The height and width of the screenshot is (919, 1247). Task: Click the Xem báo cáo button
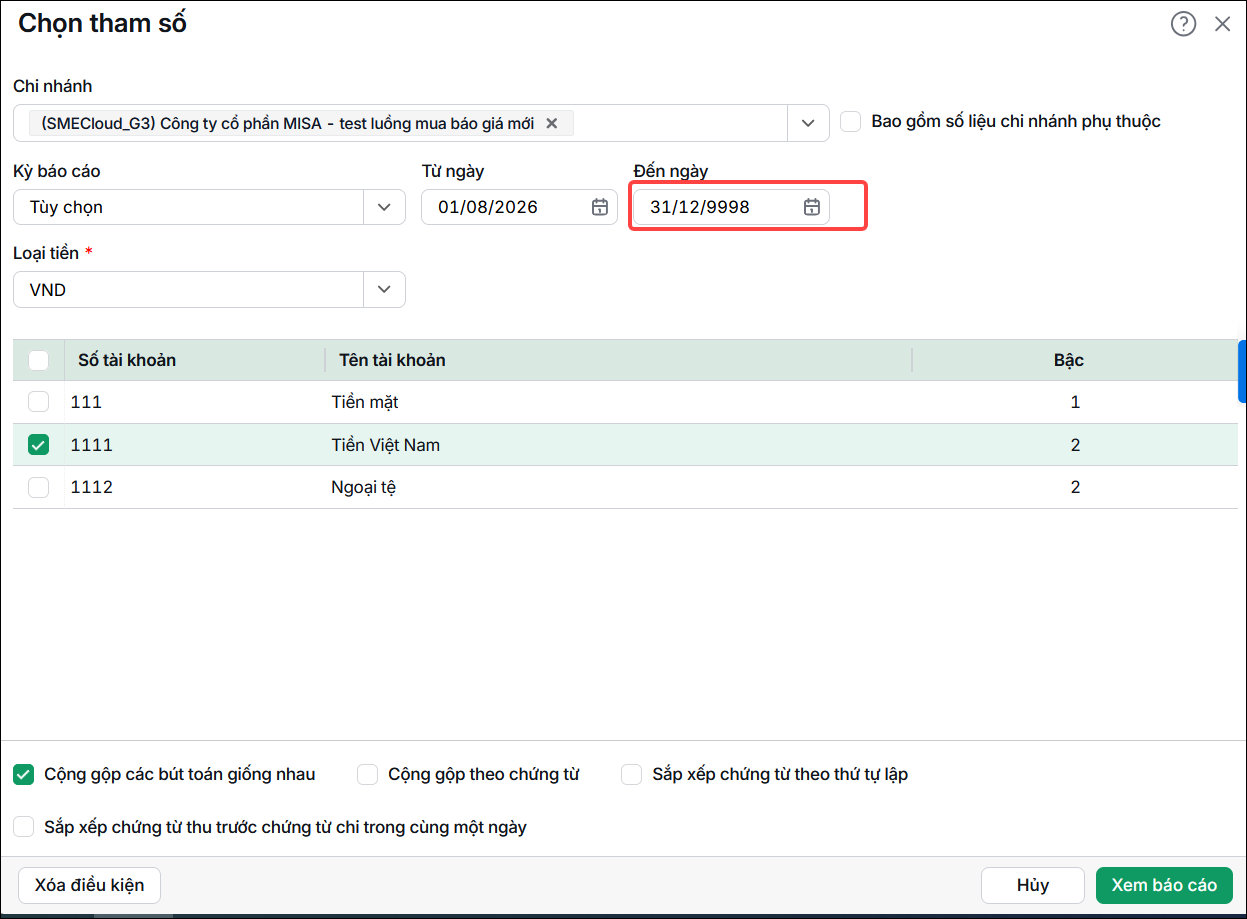[1164, 885]
